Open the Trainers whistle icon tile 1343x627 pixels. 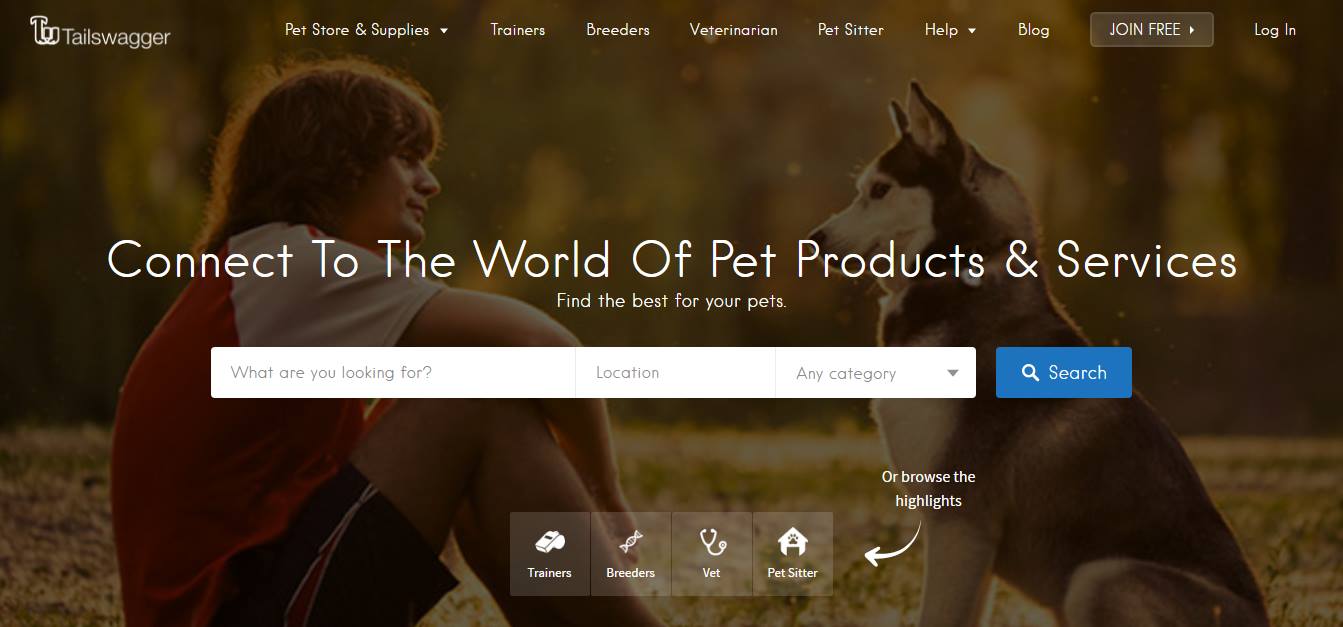click(x=550, y=554)
